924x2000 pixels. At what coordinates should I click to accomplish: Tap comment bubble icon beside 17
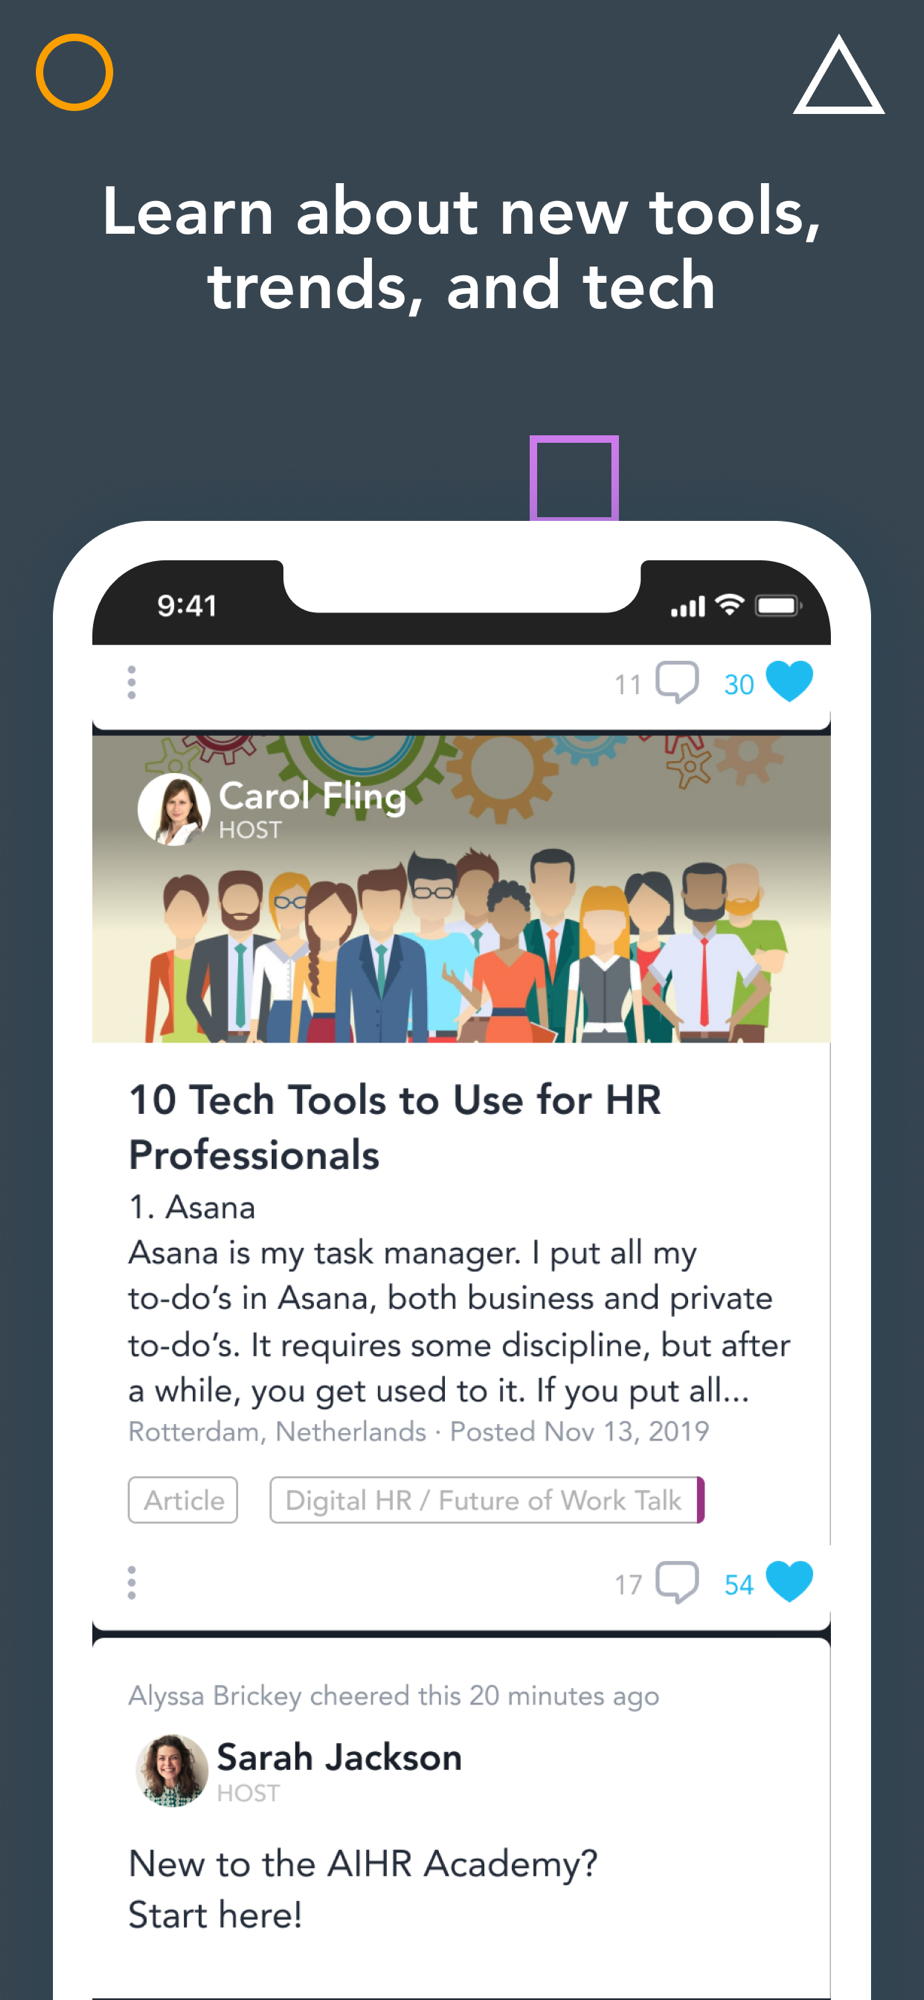(677, 1583)
